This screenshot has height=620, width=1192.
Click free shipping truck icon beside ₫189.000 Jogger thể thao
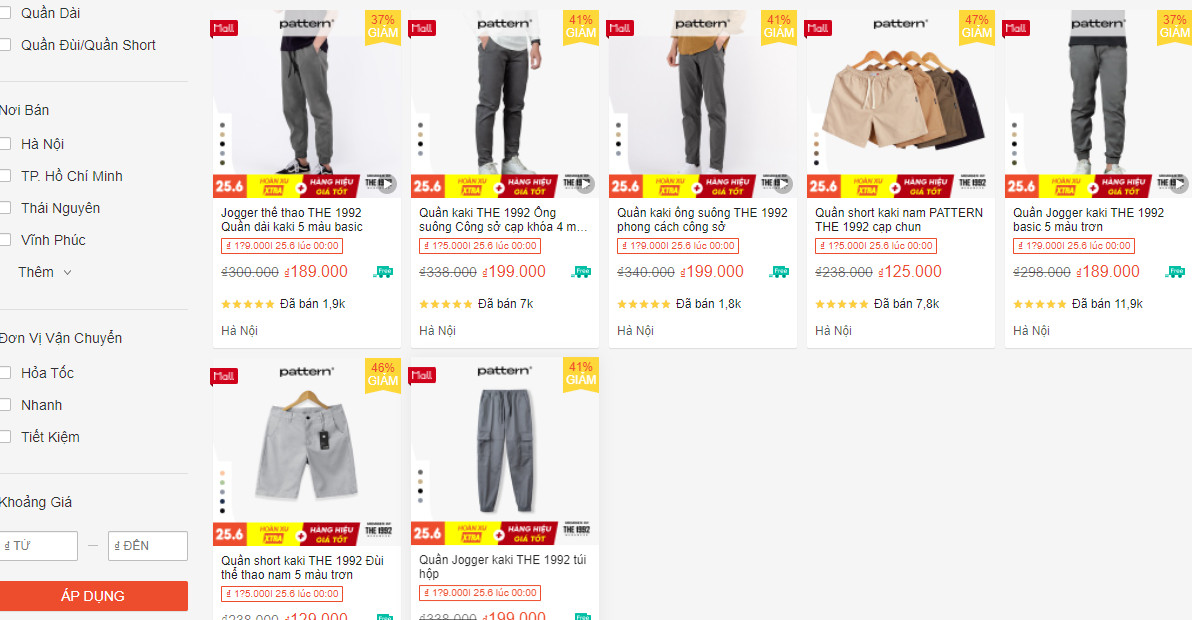(384, 272)
